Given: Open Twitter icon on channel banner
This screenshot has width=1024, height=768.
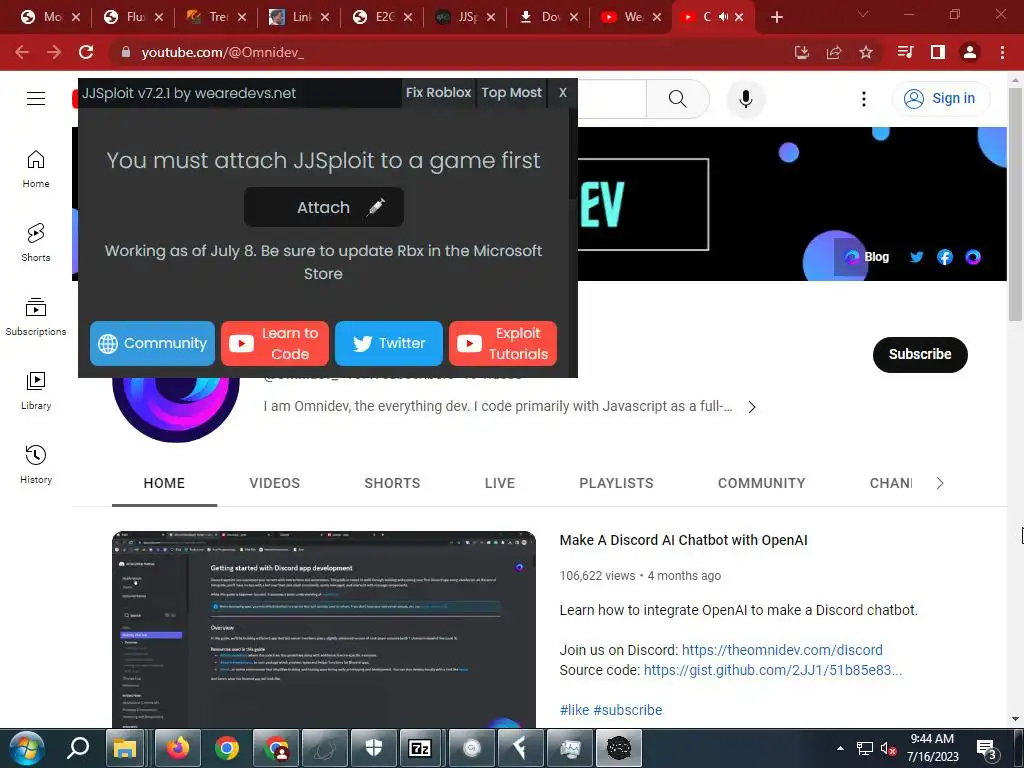Looking at the screenshot, I should pyautogui.click(x=916, y=257).
